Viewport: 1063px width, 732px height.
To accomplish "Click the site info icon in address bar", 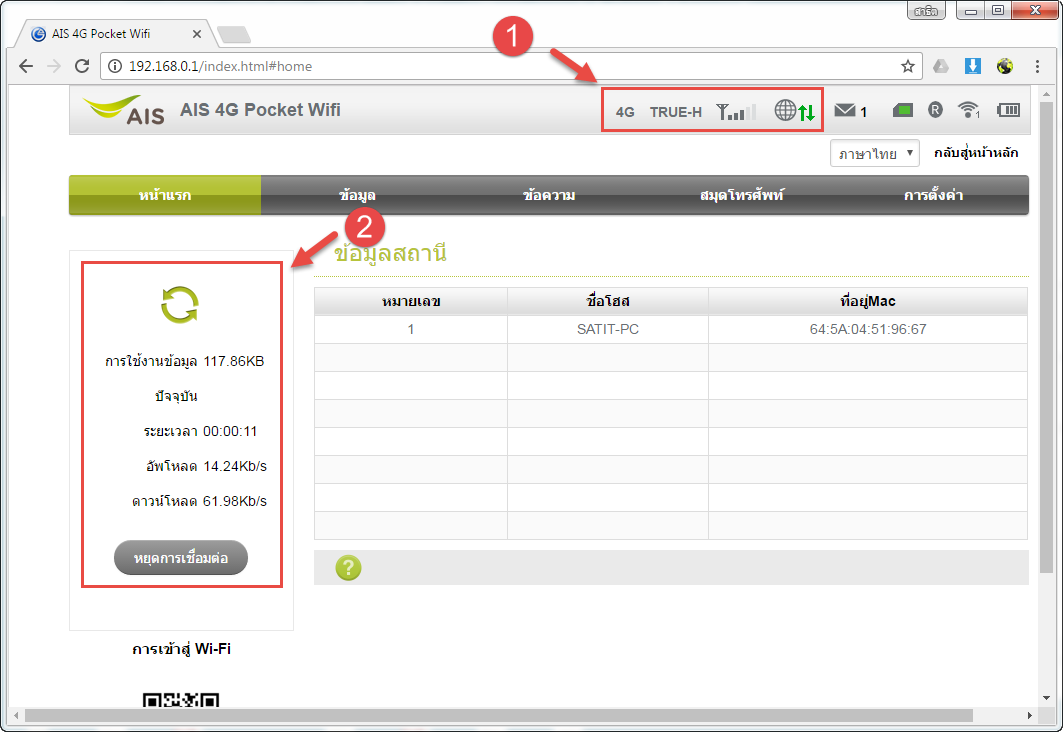I will coord(115,66).
